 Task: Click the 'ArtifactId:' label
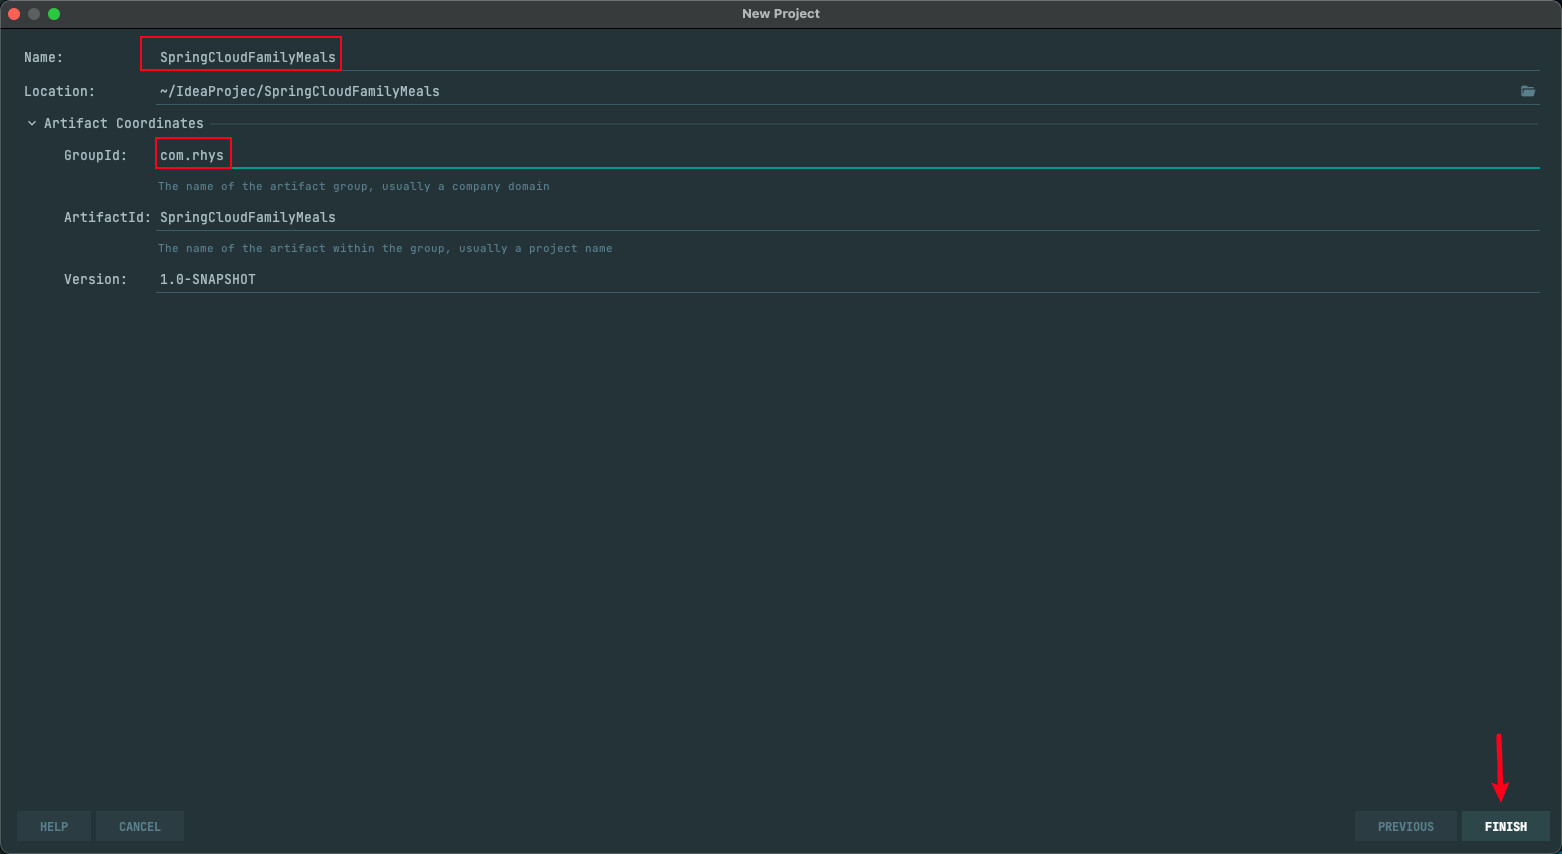point(107,217)
